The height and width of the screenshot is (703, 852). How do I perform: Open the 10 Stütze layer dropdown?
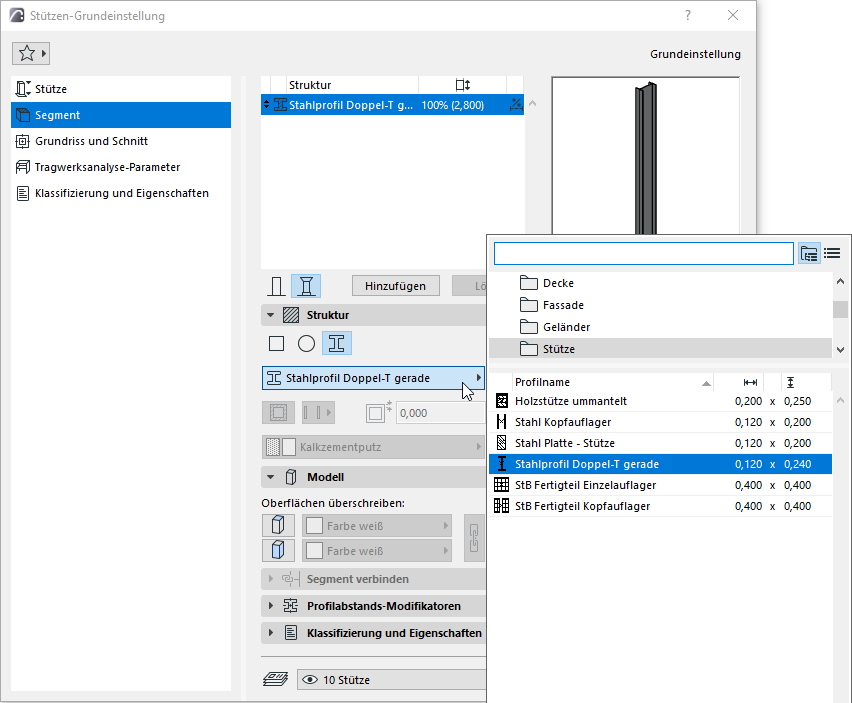[392, 680]
